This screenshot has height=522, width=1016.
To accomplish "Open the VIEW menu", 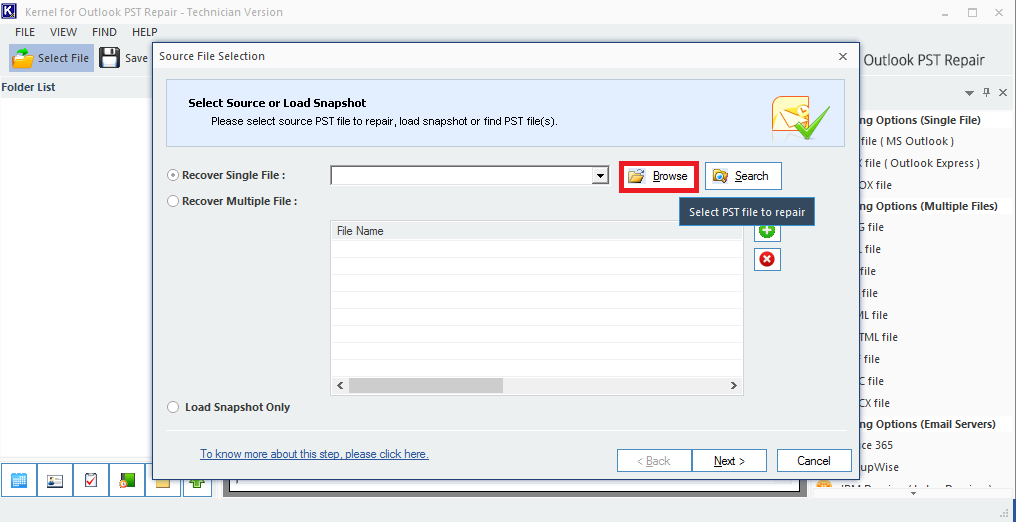I will (x=64, y=32).
